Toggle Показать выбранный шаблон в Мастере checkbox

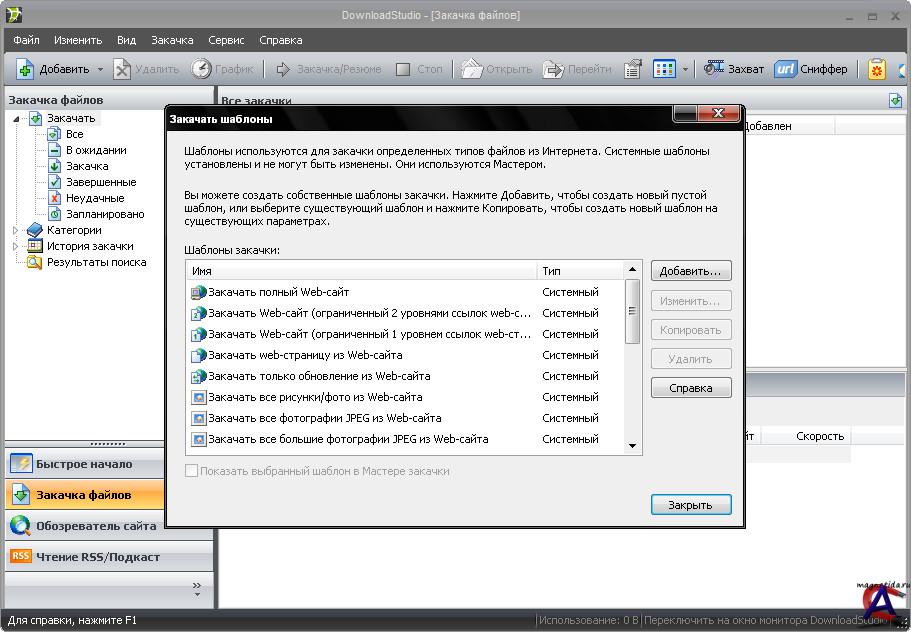(191, 471)
